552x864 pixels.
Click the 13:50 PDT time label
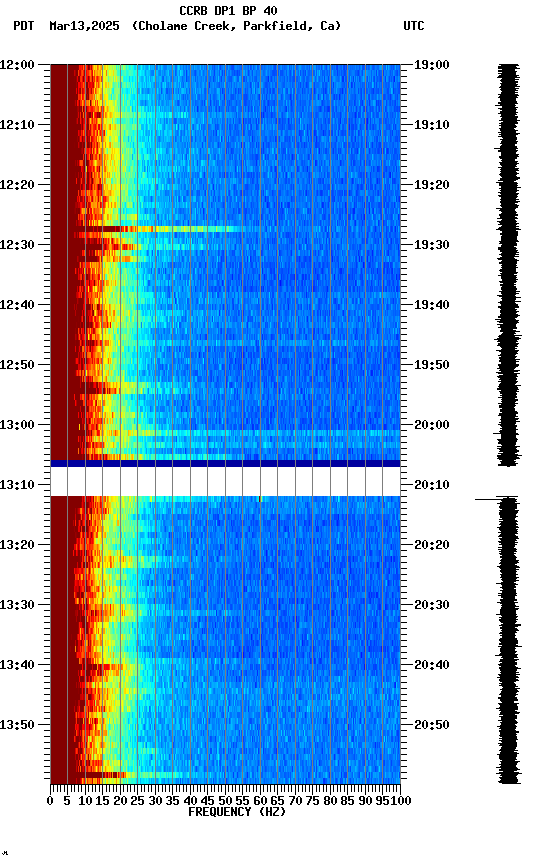point(17,725)
